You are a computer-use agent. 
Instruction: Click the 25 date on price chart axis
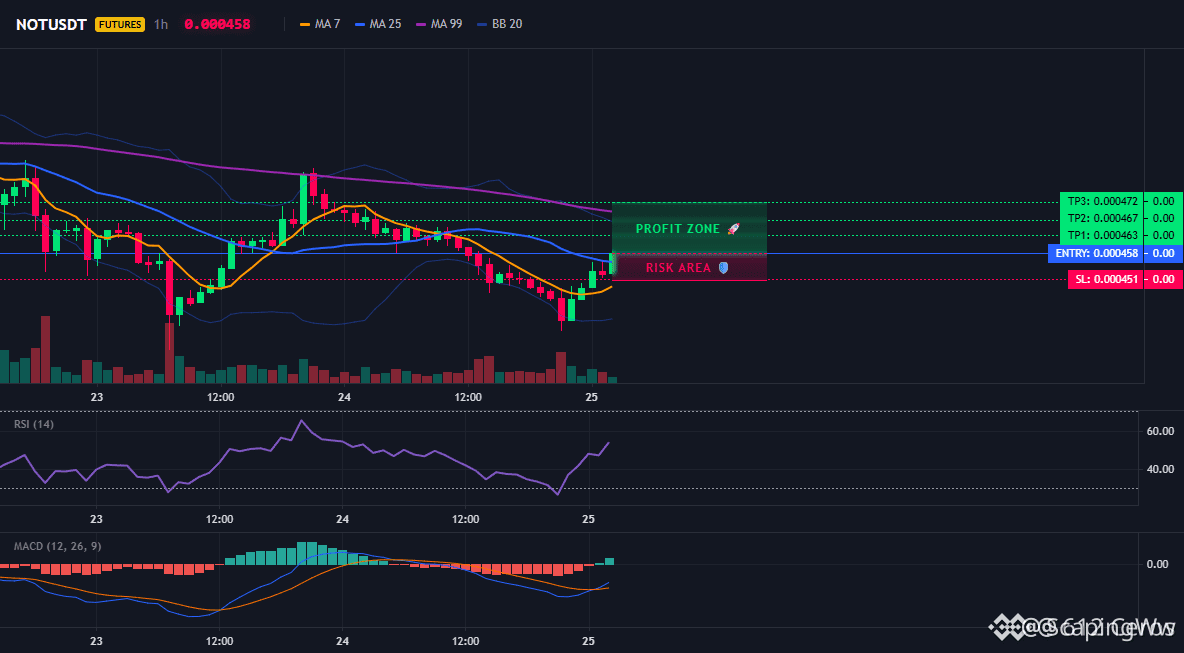click(x=591, y=397)
